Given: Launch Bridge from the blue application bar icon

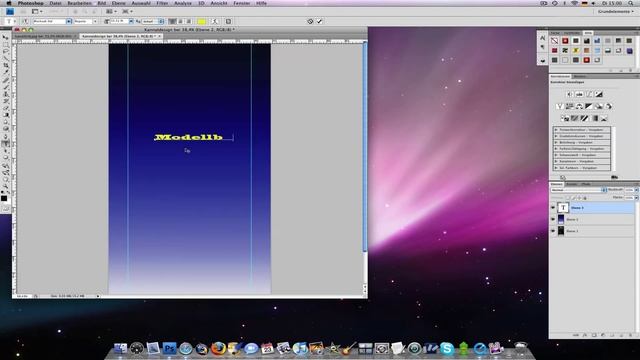Looking at the screenshot, I should click(10, 11).
